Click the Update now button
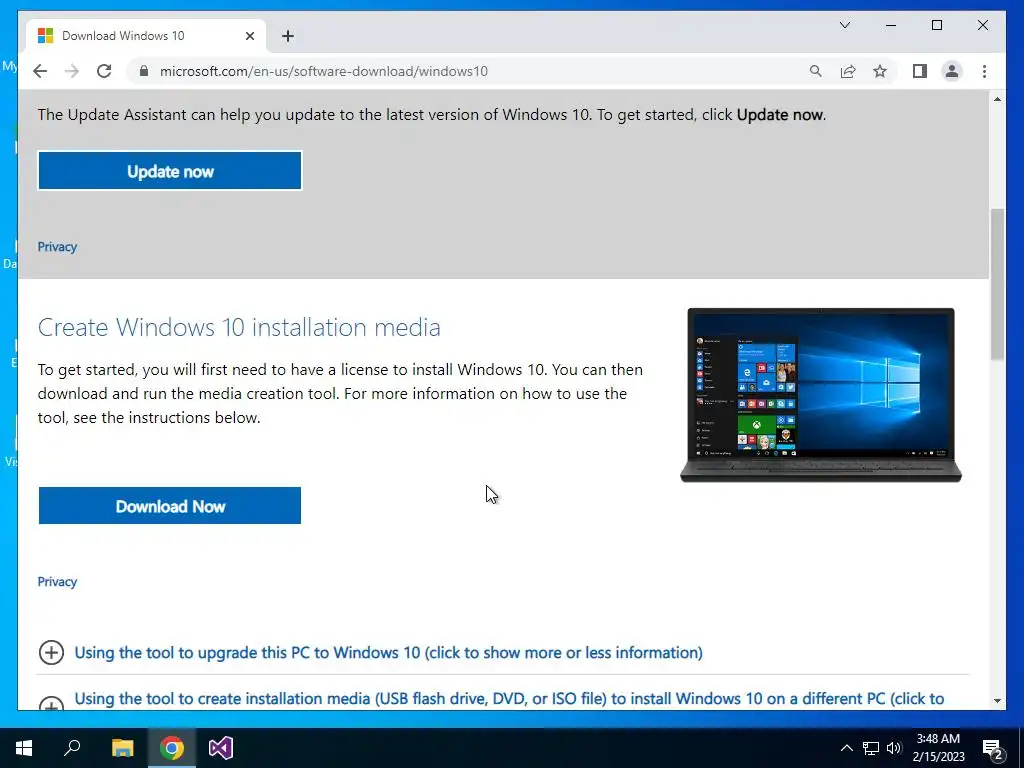Image resolution: width=1024 pixels, height=768 pixels. (170, 170)
